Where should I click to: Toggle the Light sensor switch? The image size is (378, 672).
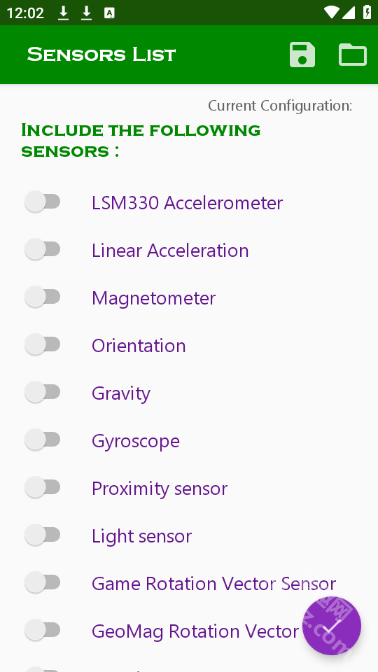[42, 535]
